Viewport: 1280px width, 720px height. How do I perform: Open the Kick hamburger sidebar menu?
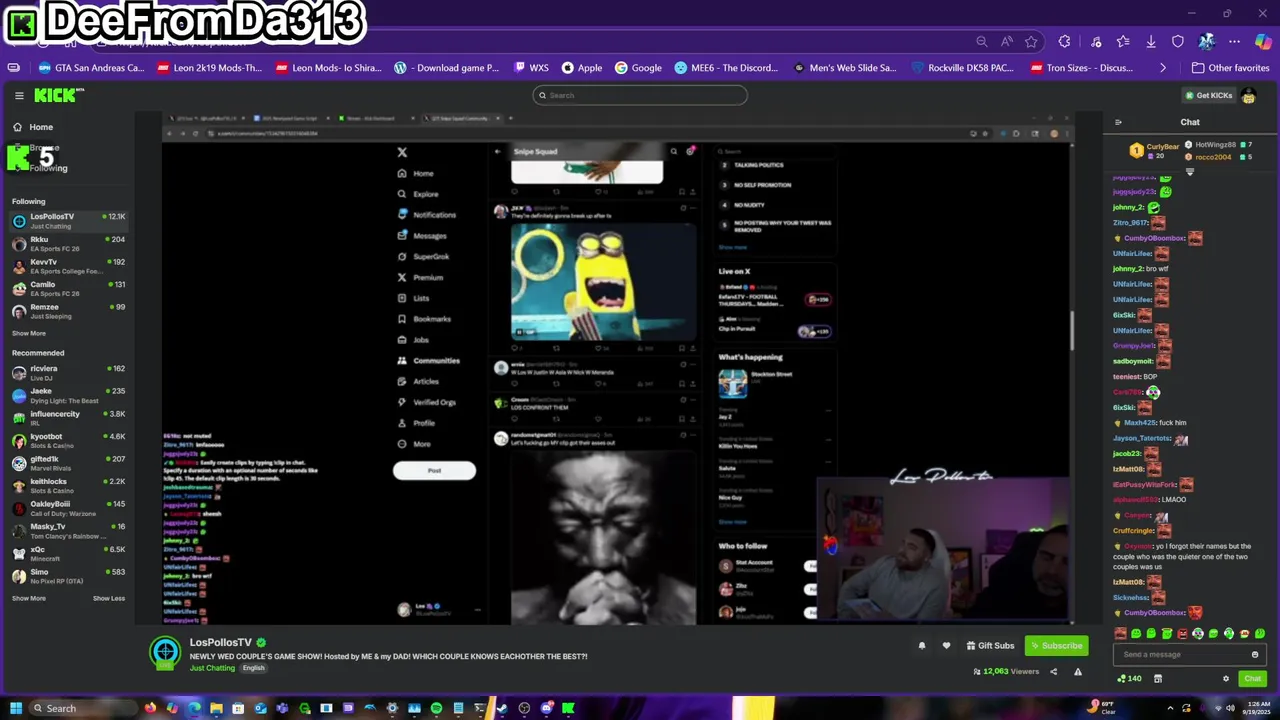(x=19, y=95)
